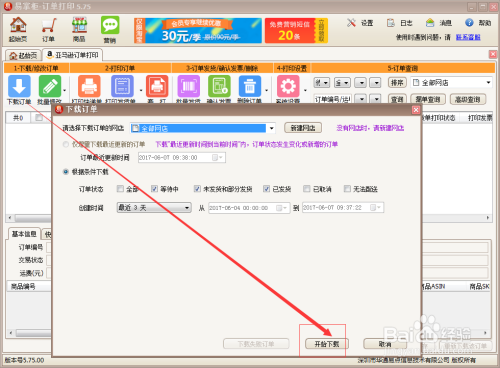The width and height of the screenshot is (500, 368).
Task: Check the 全部 order status checkbox
Action: click(x=120, y=189)
